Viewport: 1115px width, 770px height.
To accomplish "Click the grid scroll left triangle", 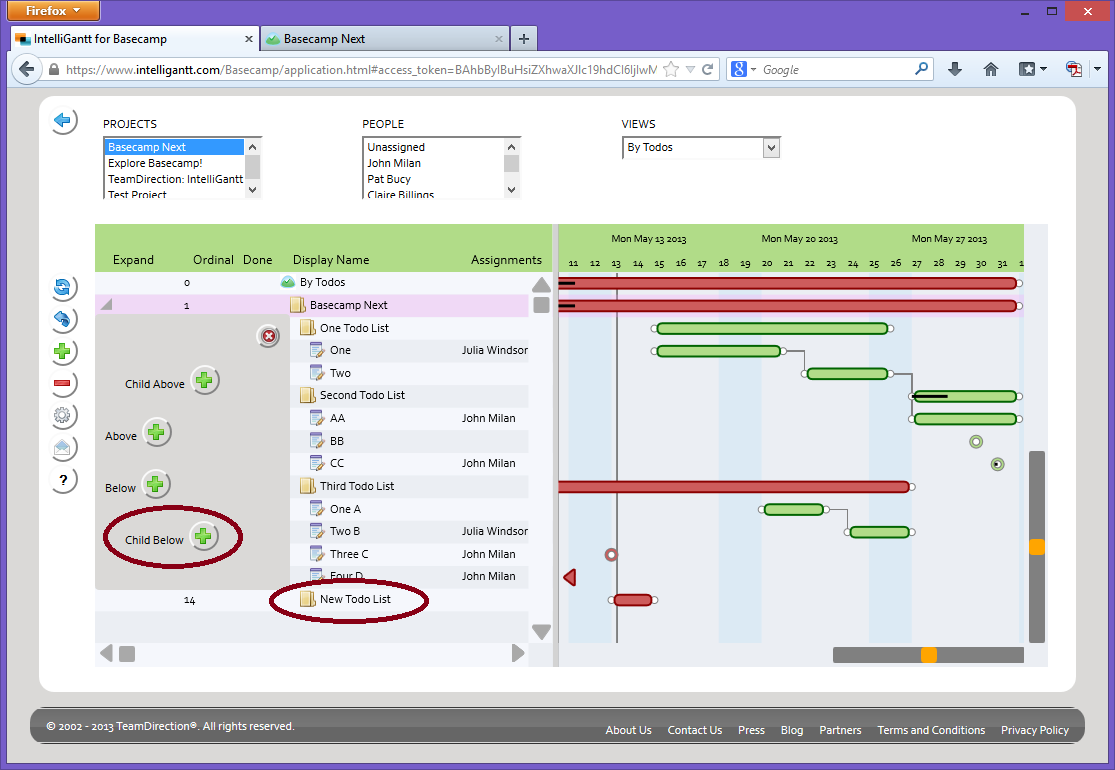I will pos(107,653).
